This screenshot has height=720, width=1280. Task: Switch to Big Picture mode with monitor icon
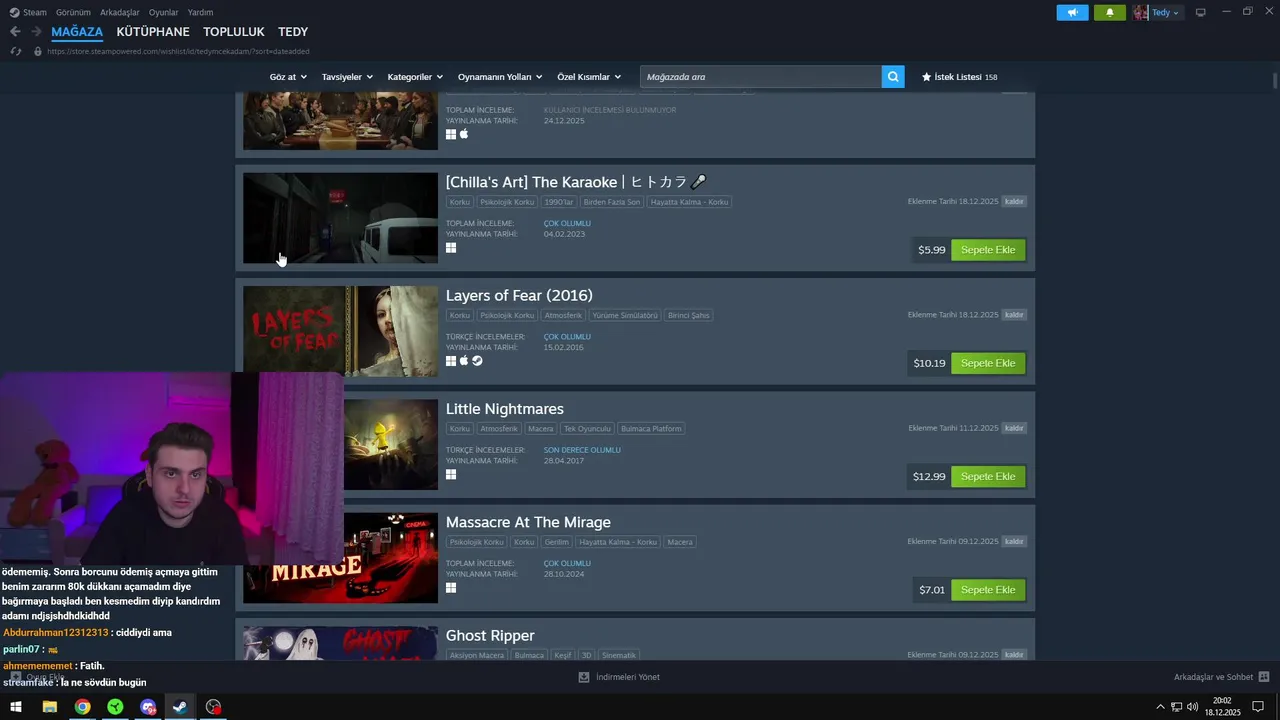[x=1200, y=12]
